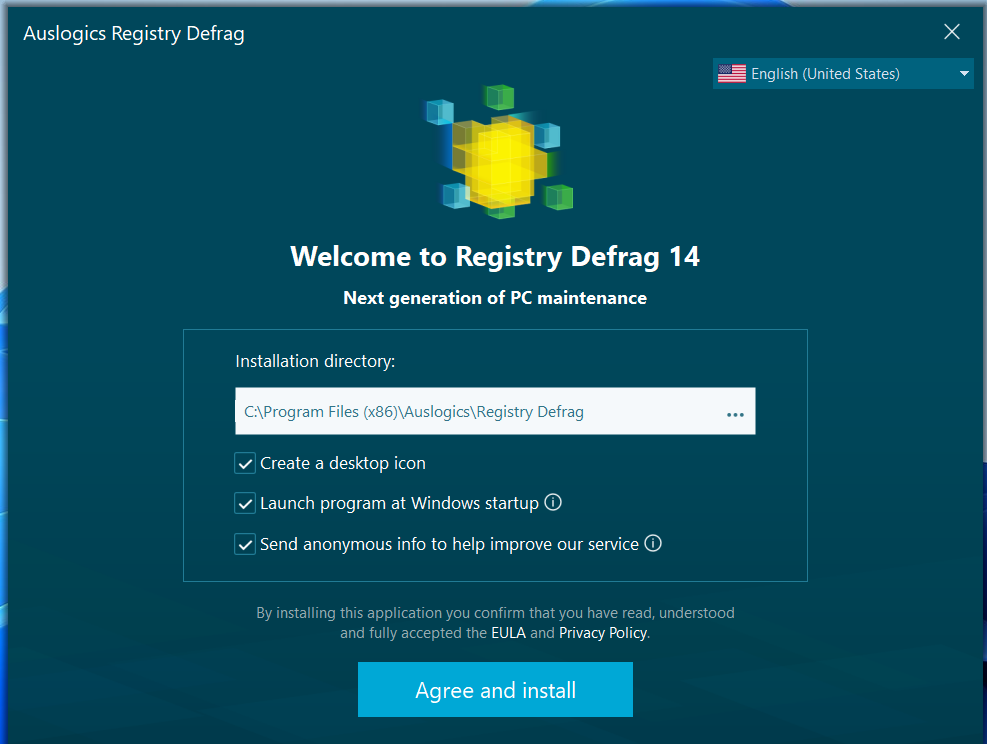Disable Launch program at Windows startup

click(245, 504)
